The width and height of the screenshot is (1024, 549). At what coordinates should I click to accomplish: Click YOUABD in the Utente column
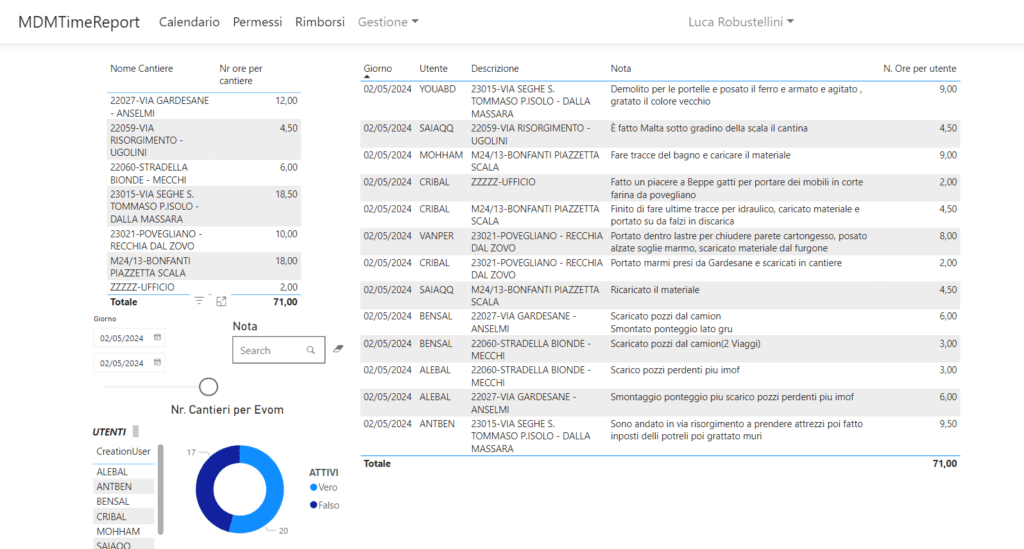[x=438, y=89]
